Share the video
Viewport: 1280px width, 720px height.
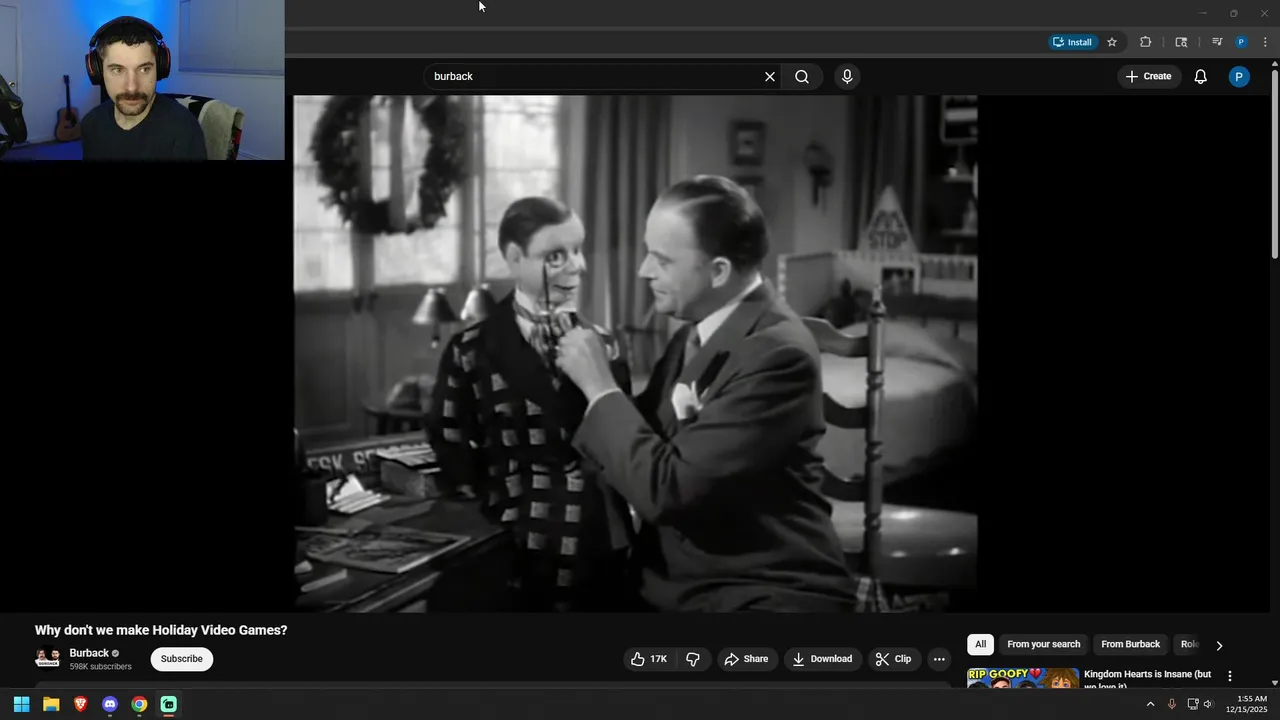[746, 659]
